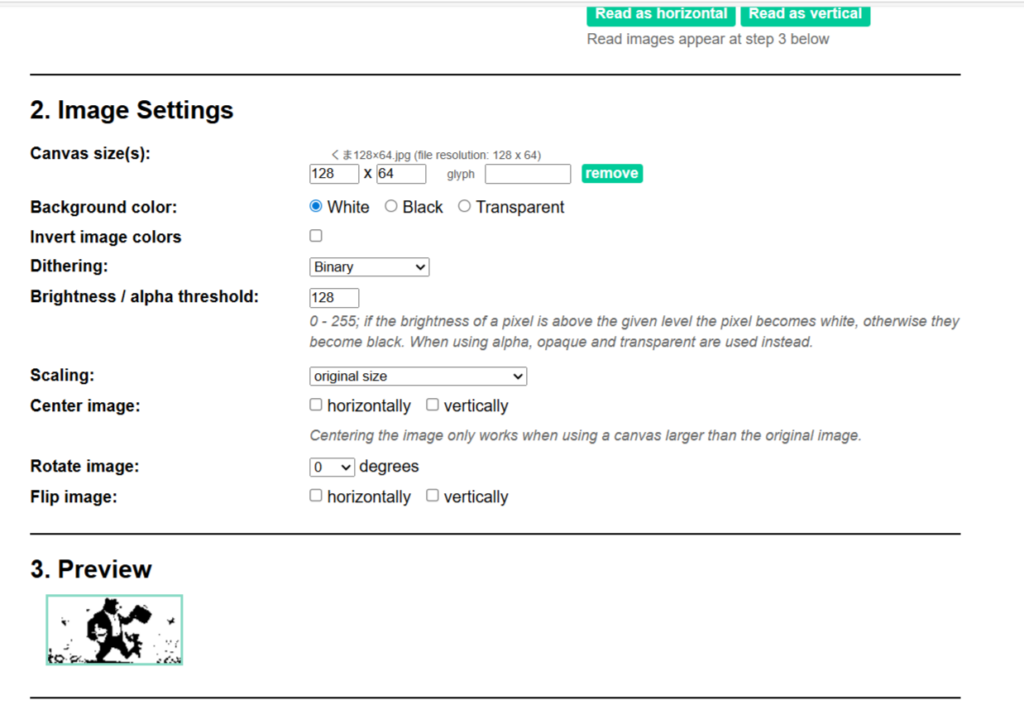Enable the Invert image colors checkbox
The width and height of the screenshot is (1024, 705).
(316, 236)
